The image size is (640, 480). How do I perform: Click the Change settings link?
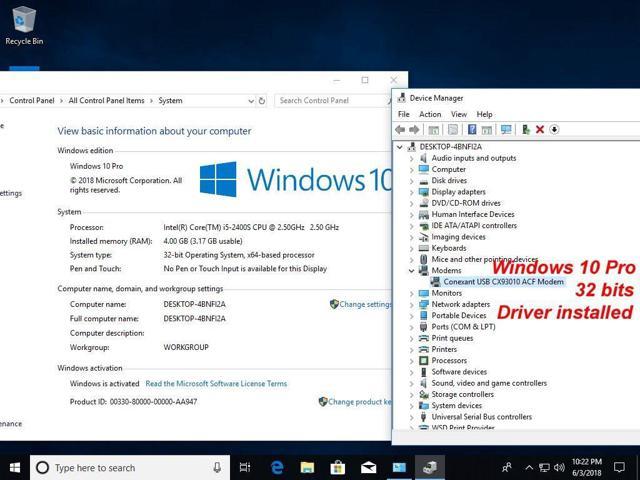click(x=365, y=304)
